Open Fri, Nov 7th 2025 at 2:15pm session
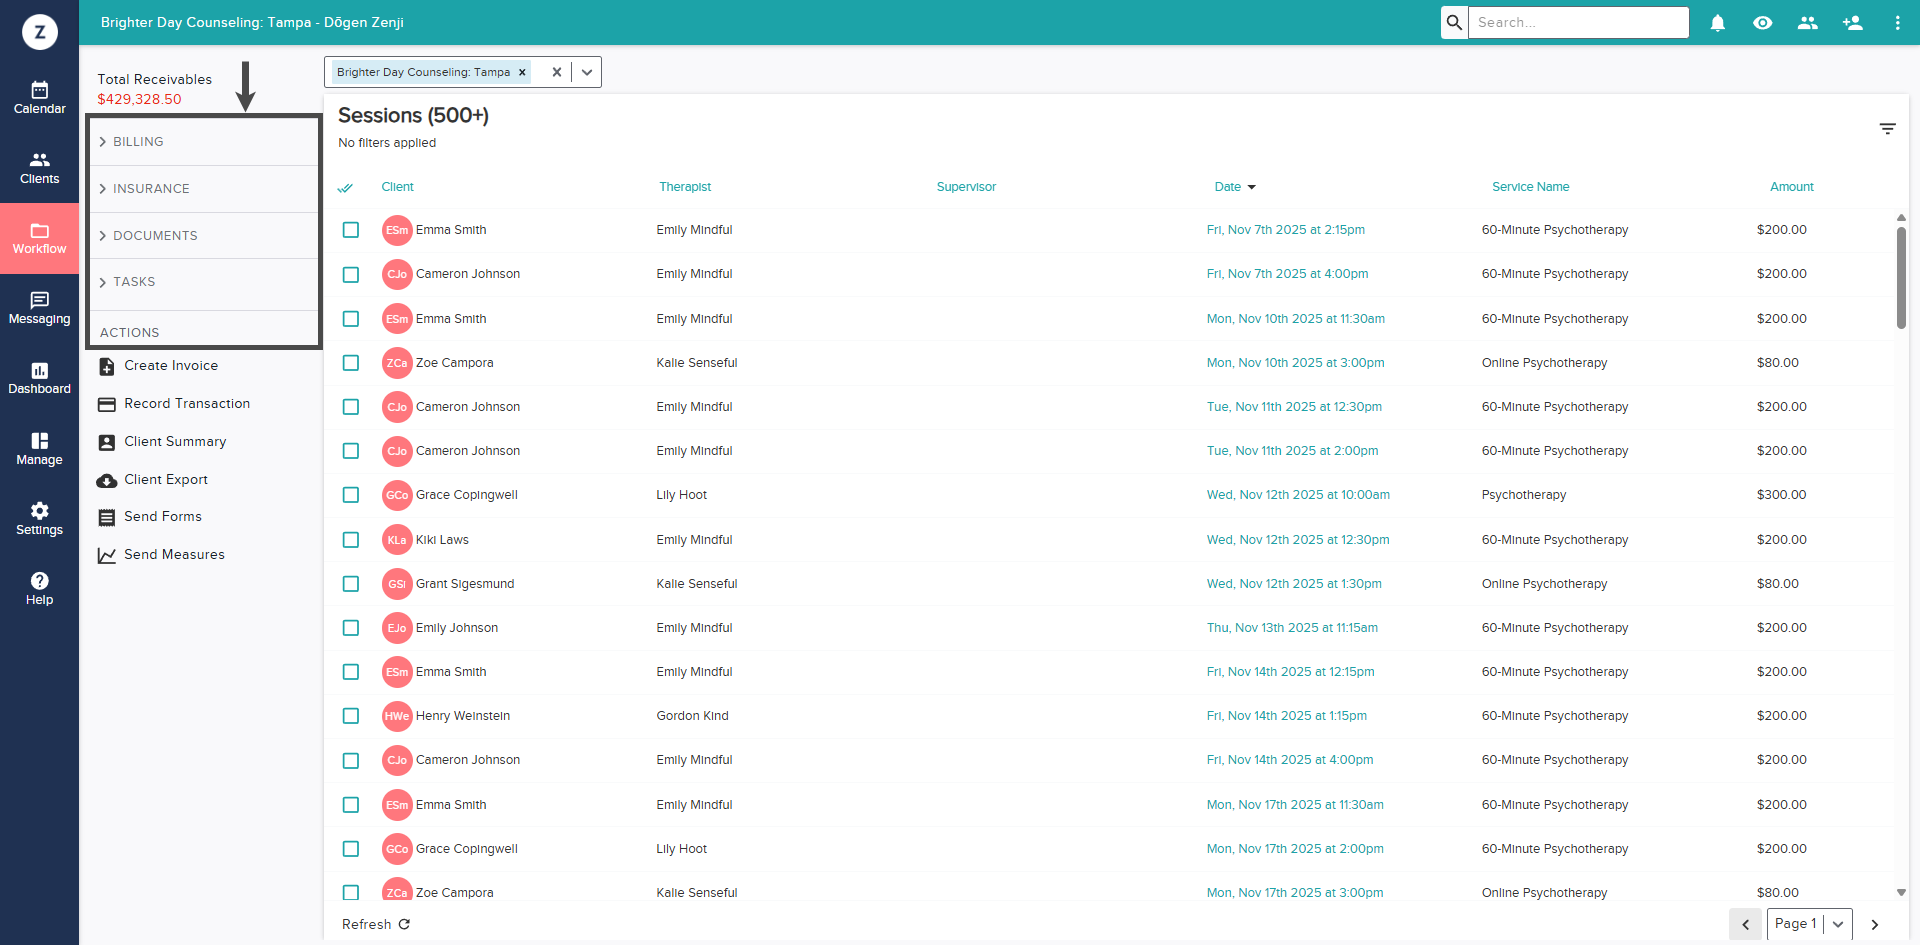Image resolution: width=1920 pixels, height=945 pixels. tap(1285, 230)
